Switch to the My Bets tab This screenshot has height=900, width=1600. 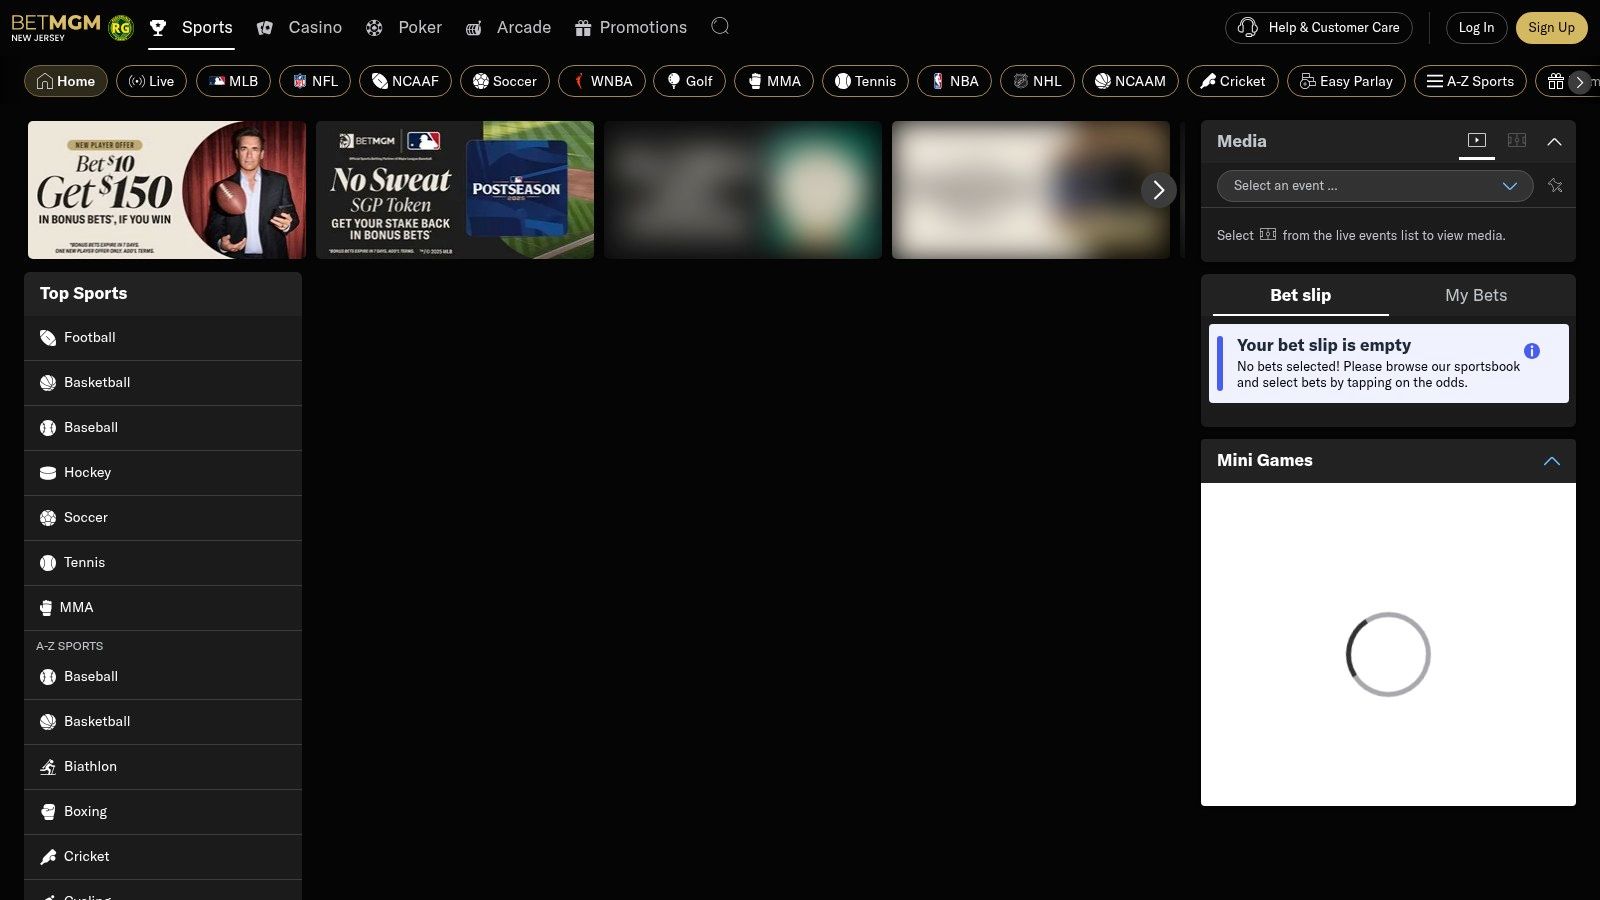pyautogui.click(x=1475, y=295)
